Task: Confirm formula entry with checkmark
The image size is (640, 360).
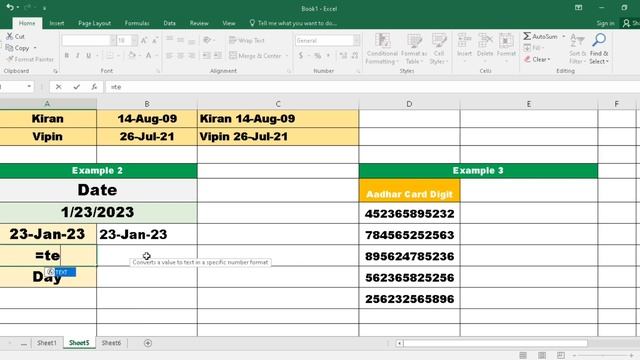Action: (x=76, y=87)
